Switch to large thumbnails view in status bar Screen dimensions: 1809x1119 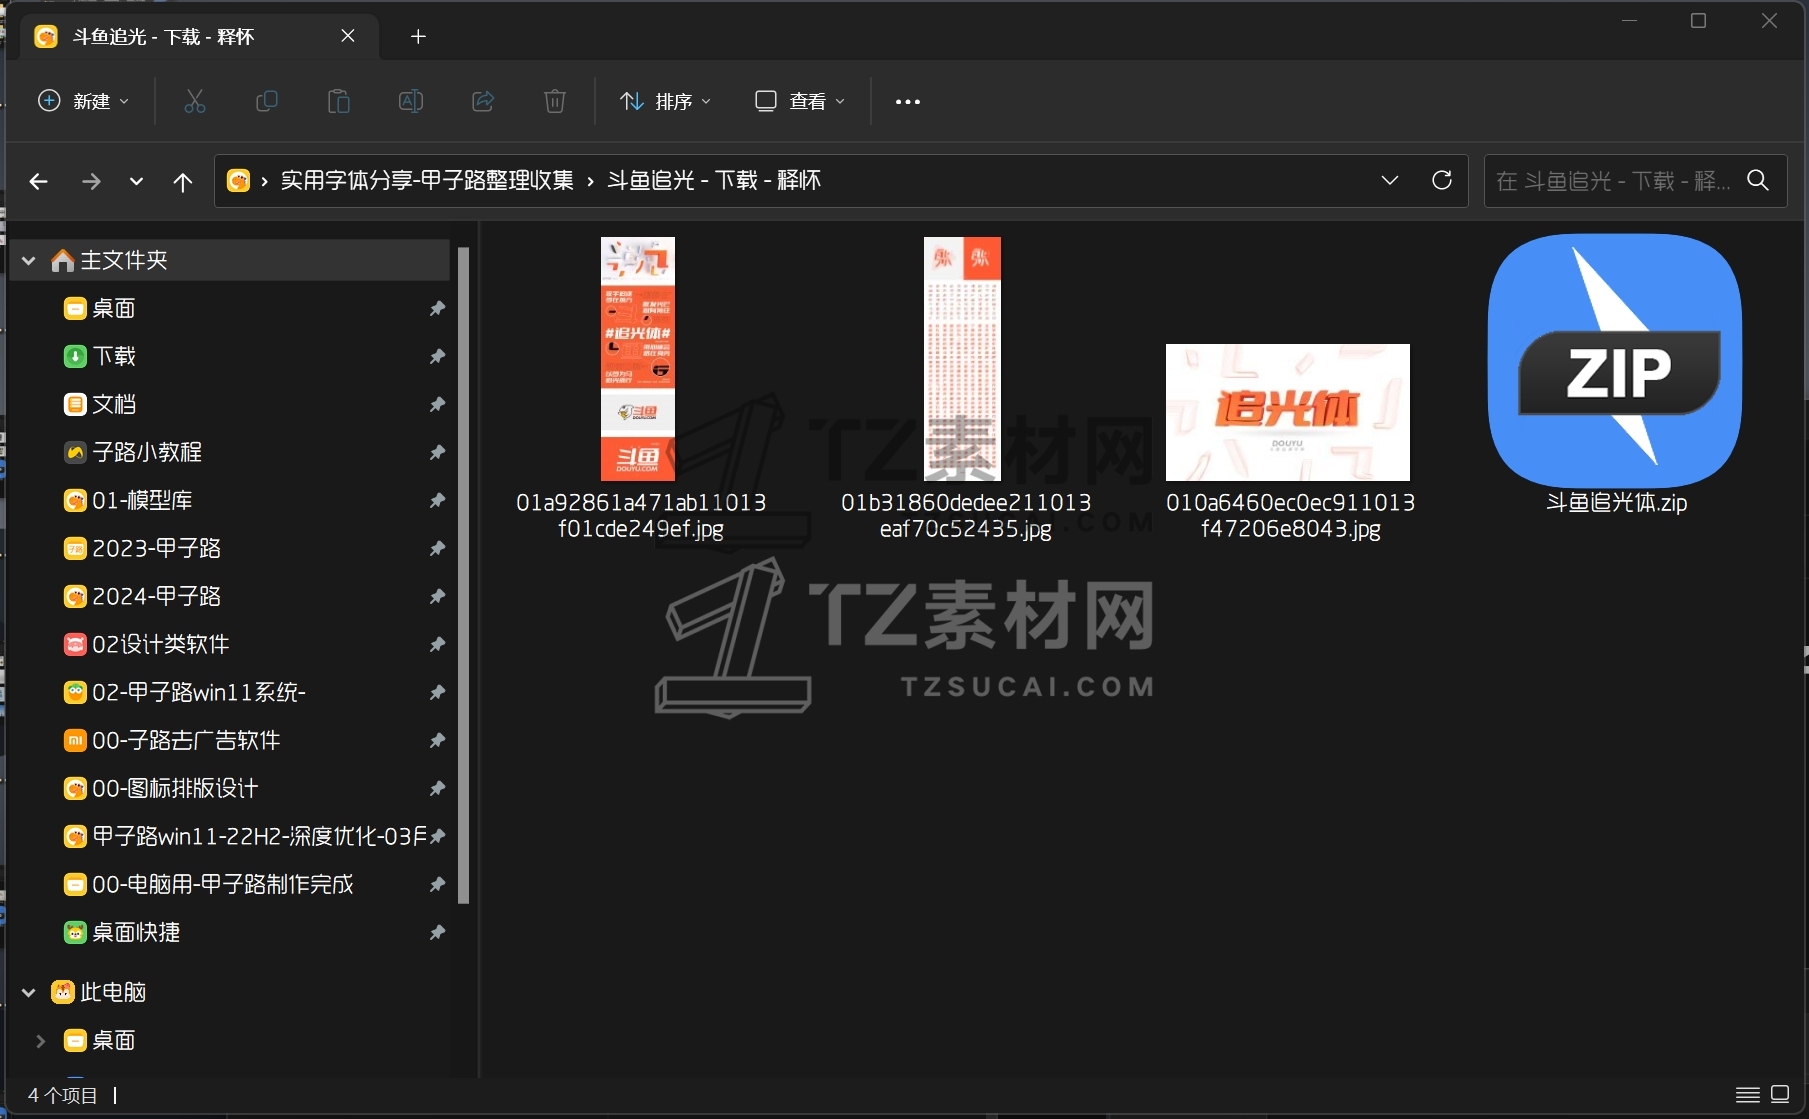coord(1780,1094)
